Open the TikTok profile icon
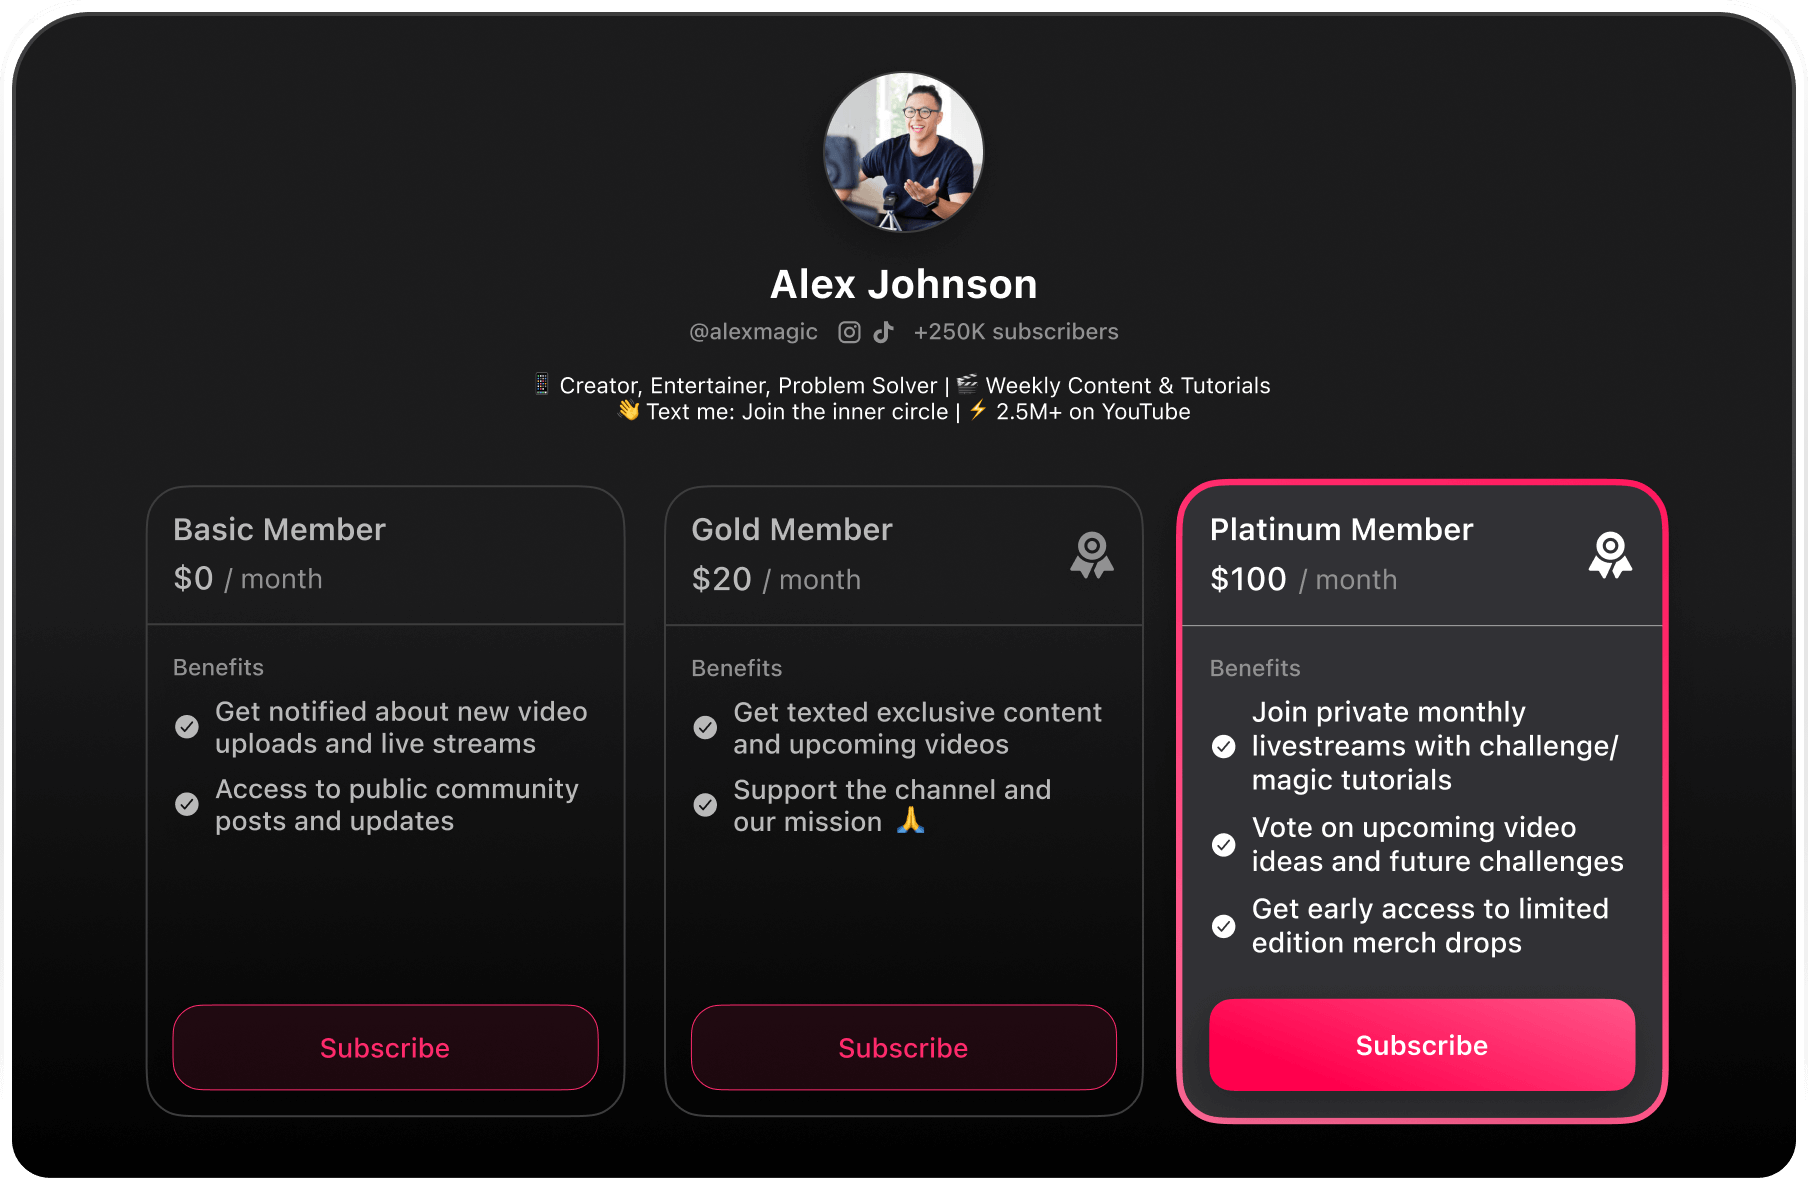This screenshot has width=1808, height=1186. point(883,332)
